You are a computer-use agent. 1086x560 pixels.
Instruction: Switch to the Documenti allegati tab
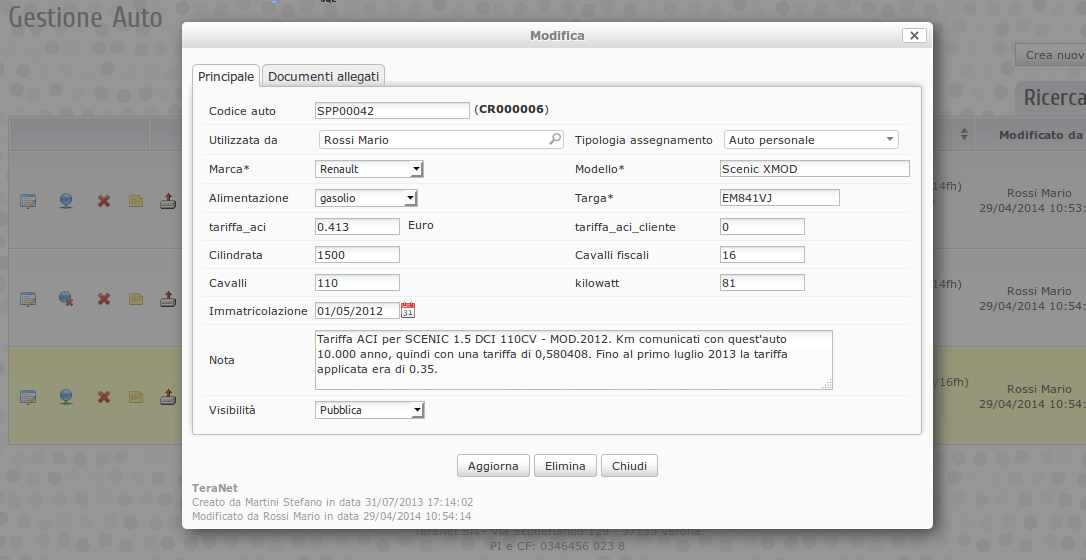pos(323,76)
